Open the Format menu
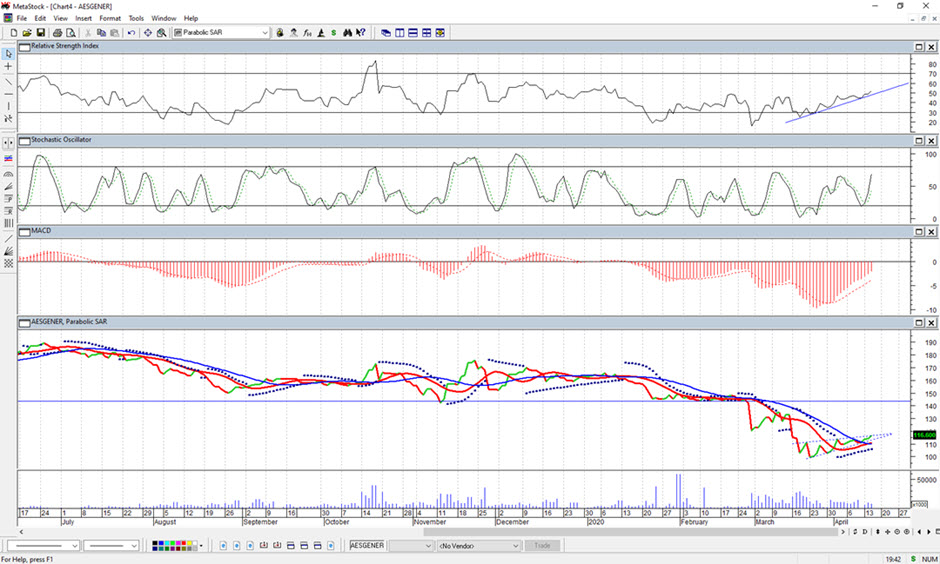 point(110,18)
